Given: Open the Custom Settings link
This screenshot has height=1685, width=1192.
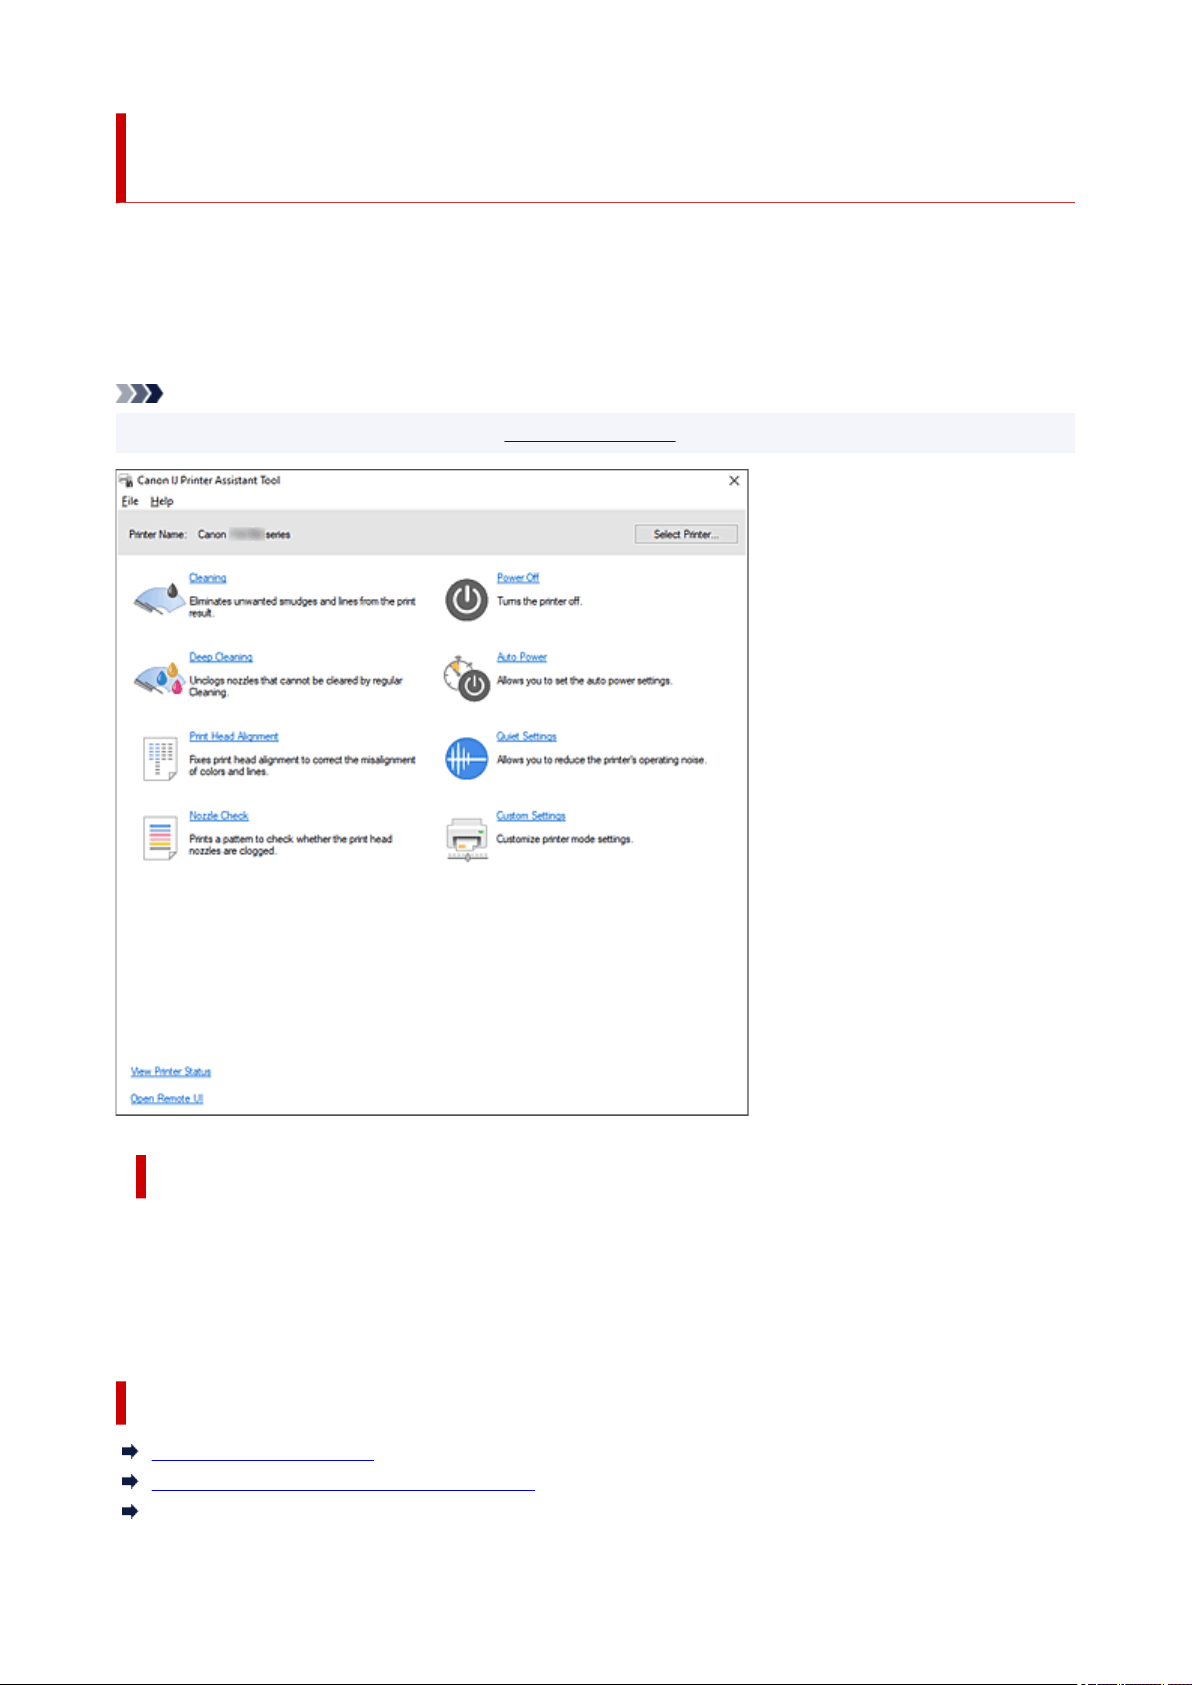Looking at the screenshot, I should tap(531, 816).
